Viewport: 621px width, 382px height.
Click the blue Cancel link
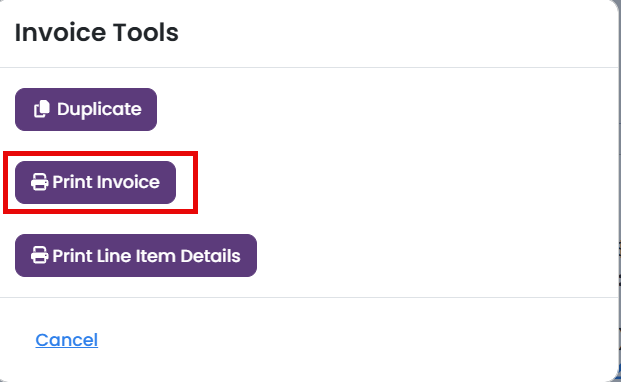67,340
